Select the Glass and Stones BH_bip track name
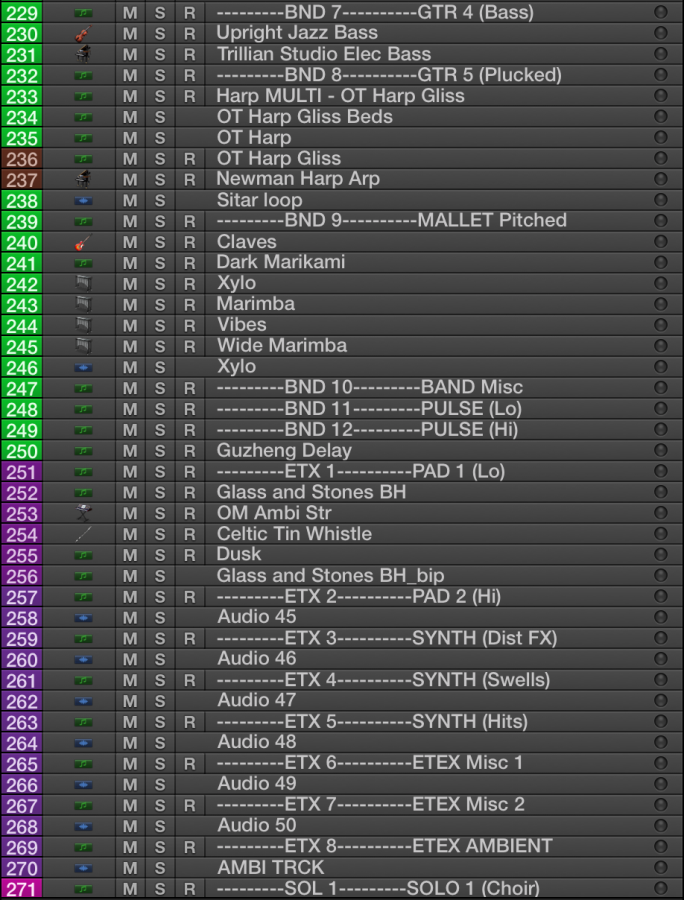Screen dimensions: 684x900 (x=330, y=576)
